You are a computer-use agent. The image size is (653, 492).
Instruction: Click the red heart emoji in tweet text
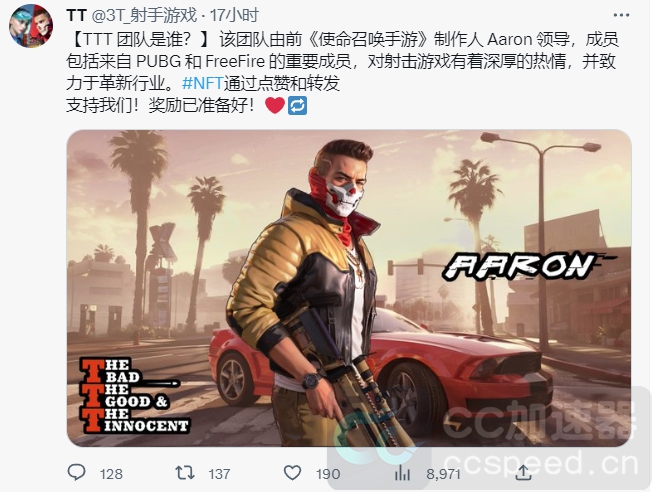(x=275, y=105)
